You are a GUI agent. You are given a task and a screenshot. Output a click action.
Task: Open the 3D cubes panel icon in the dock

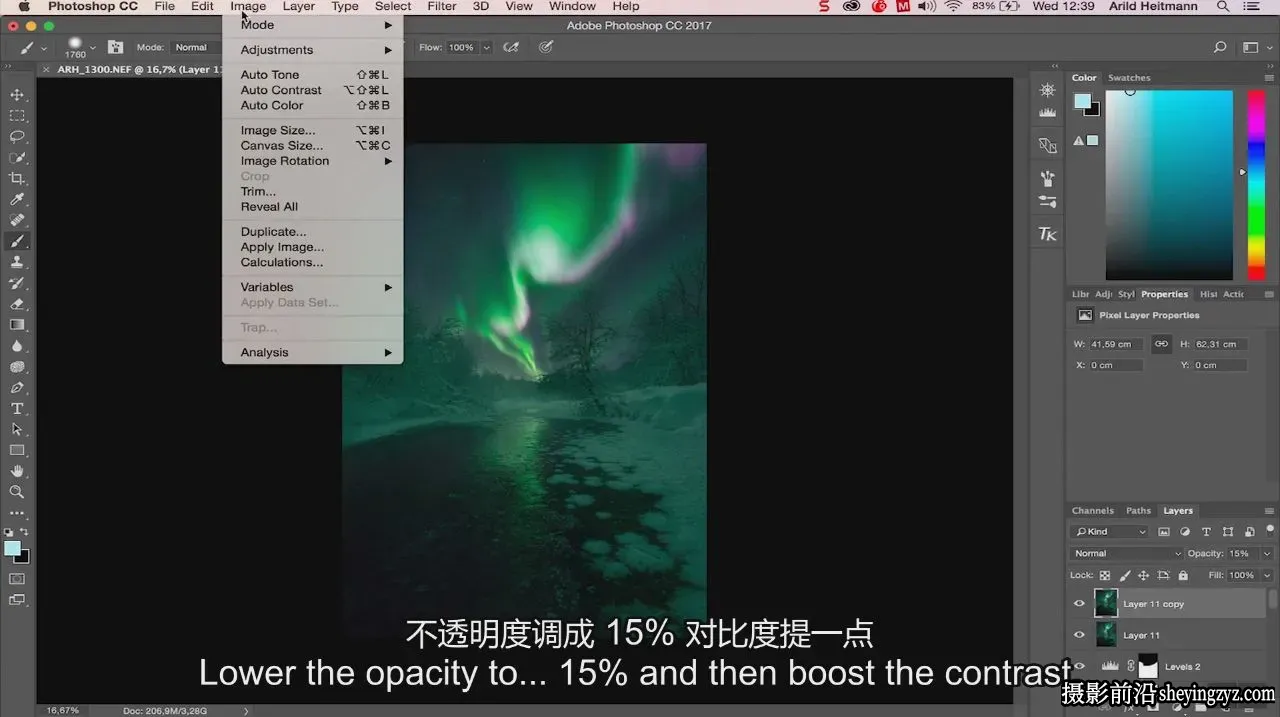1047,145
